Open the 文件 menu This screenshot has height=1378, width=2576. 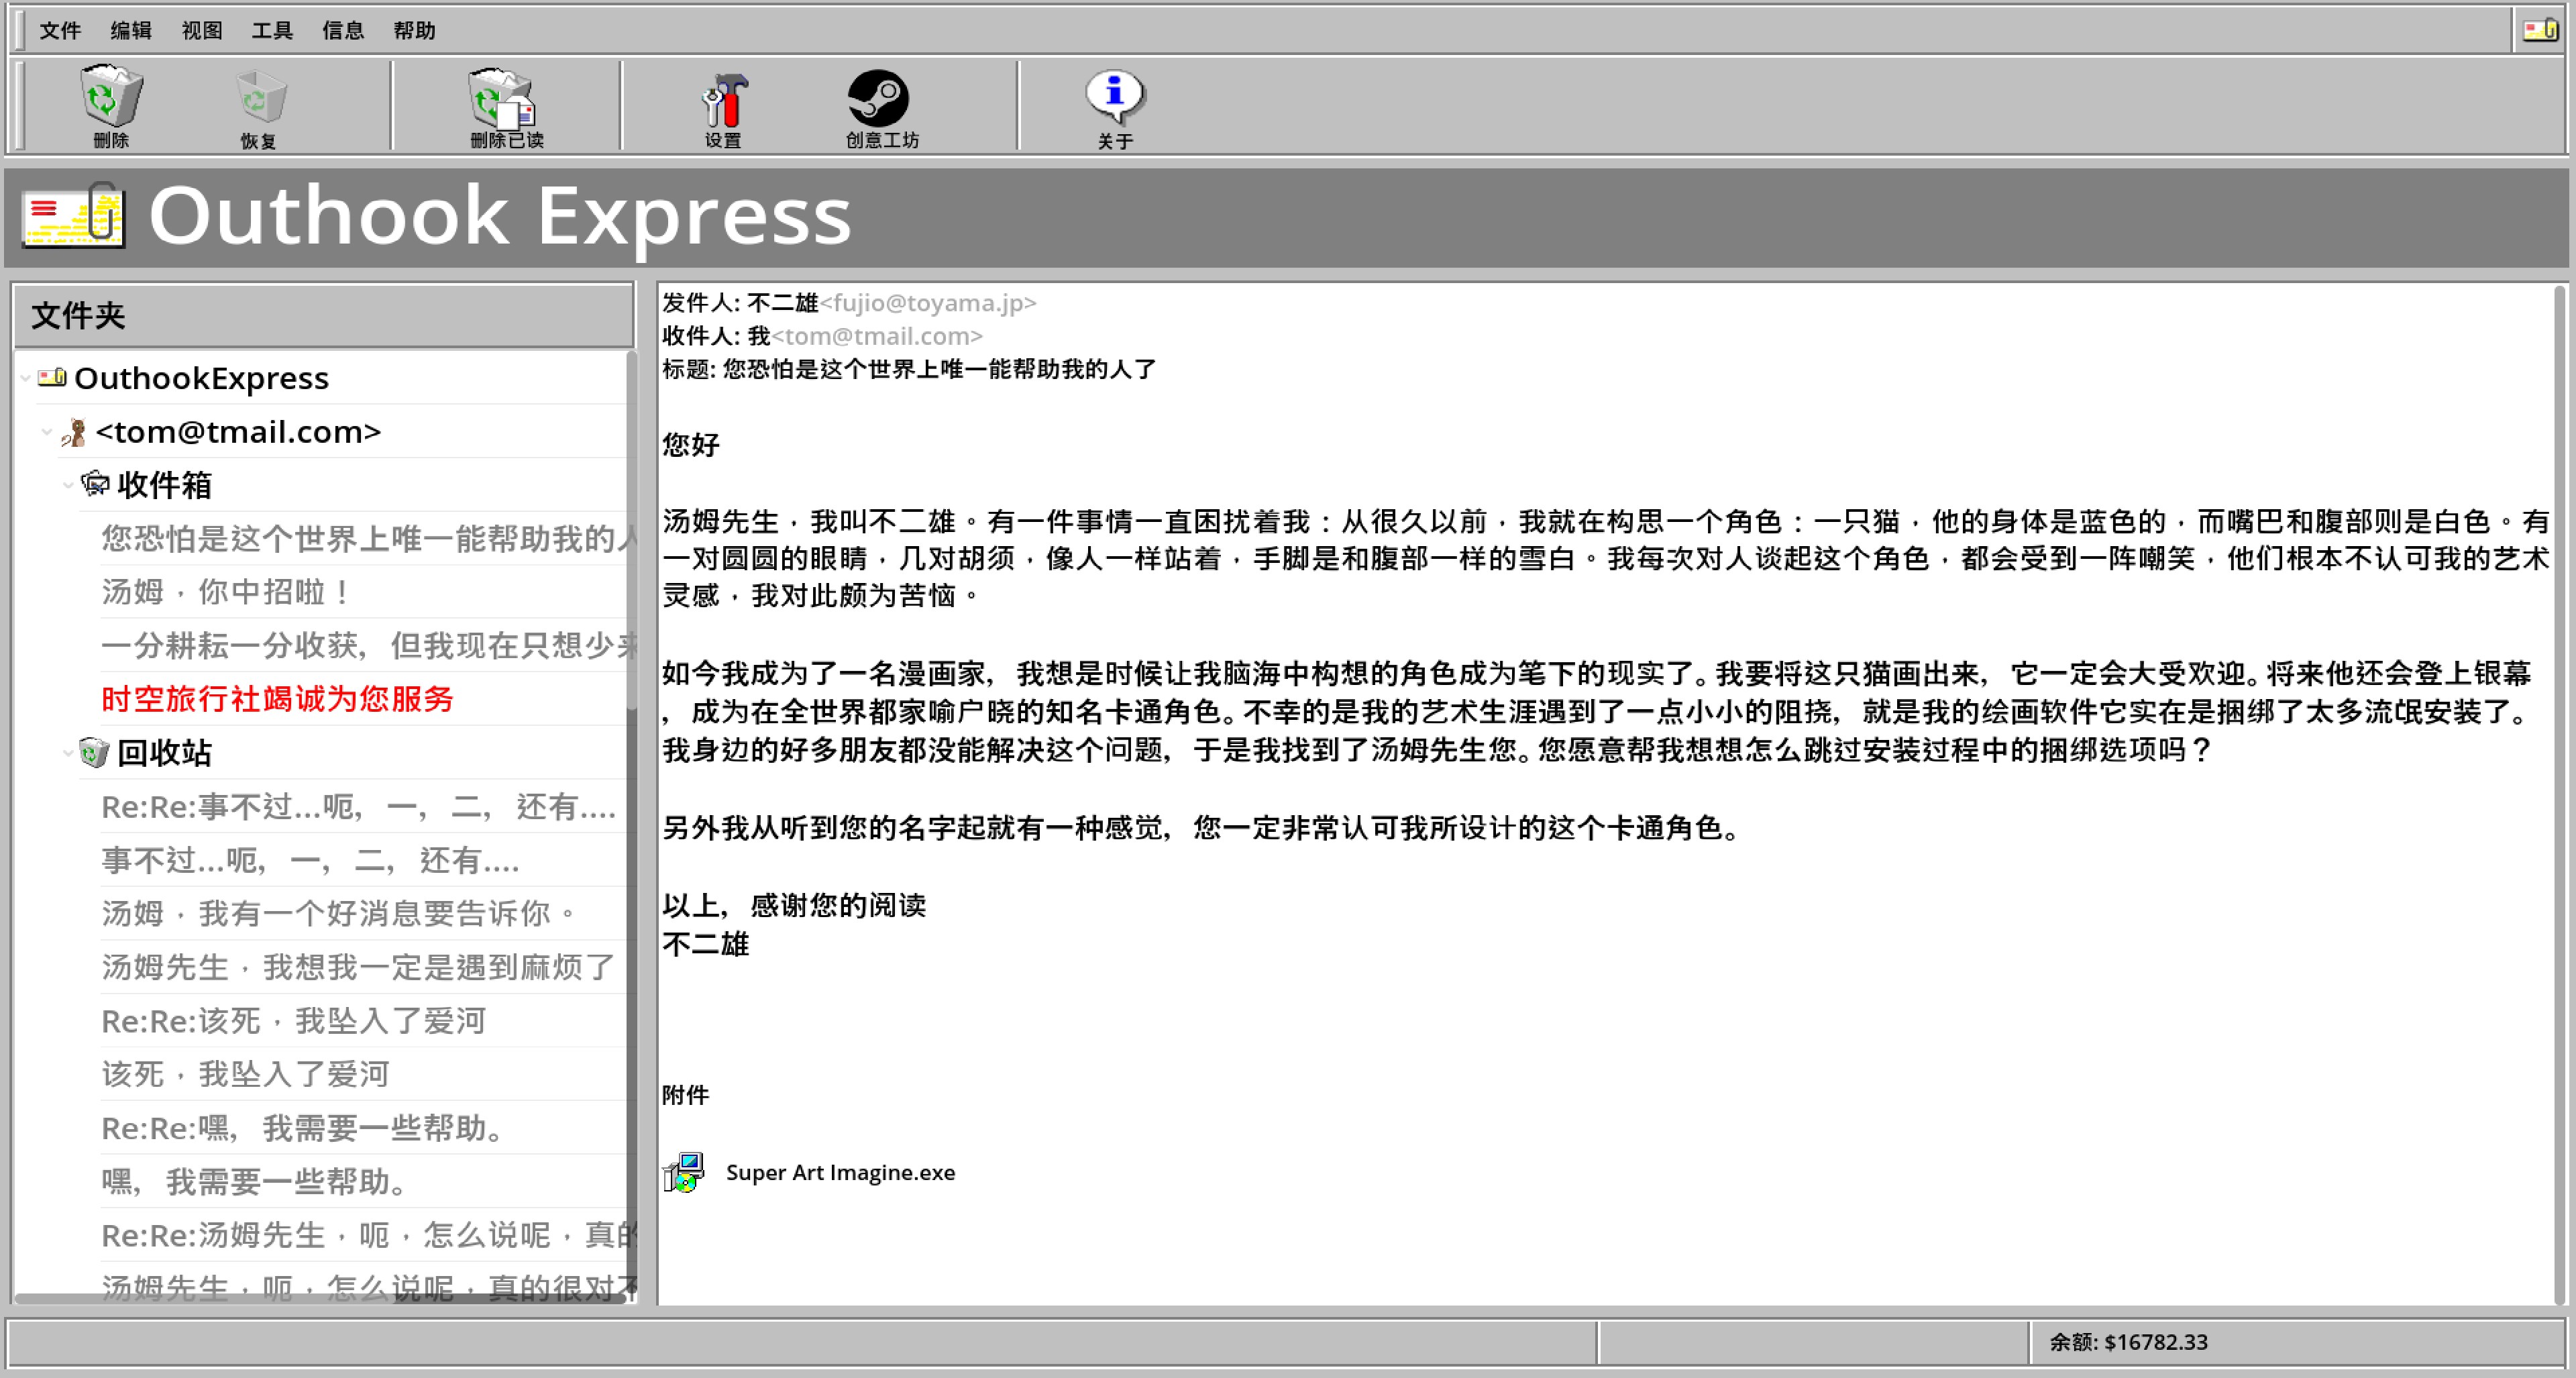[x=60, y=30]
